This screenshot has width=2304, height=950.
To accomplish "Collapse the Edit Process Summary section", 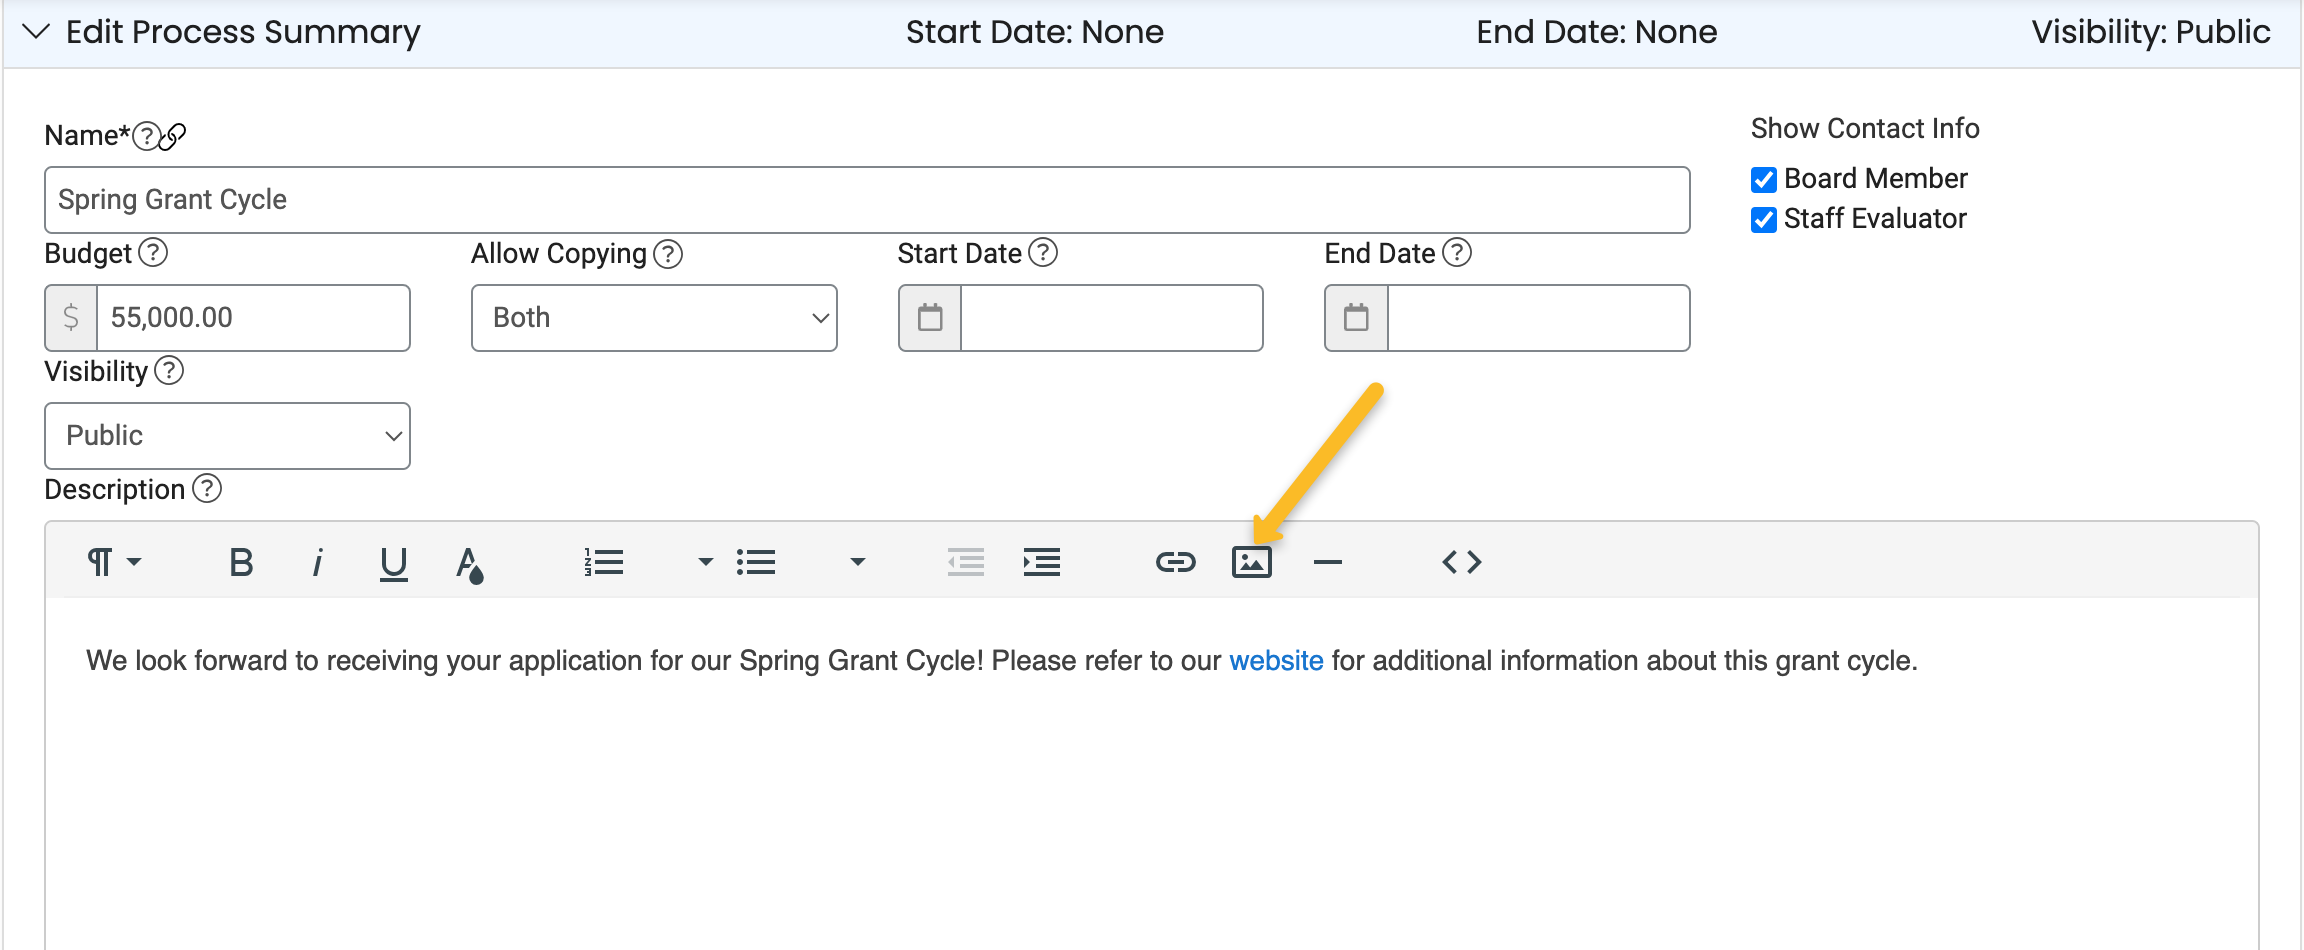I will (x=36, y=32).
